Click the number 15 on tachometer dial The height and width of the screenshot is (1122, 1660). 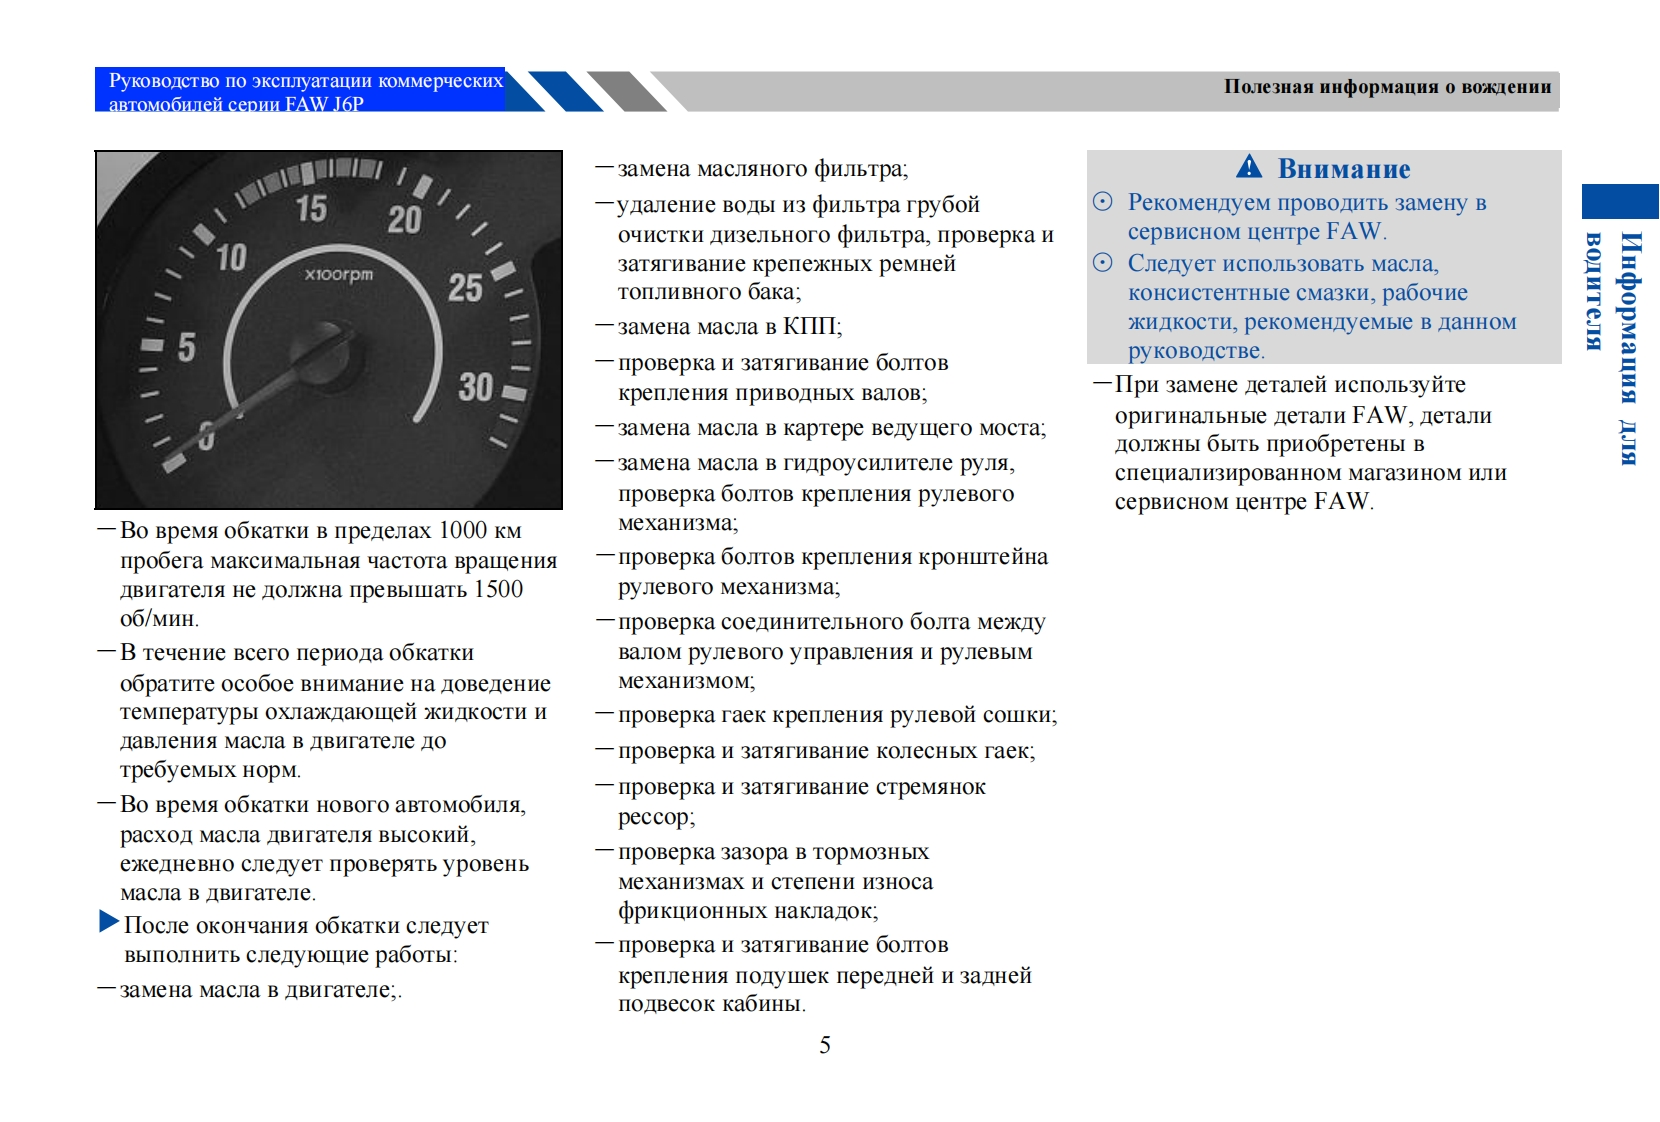(311, 208)
